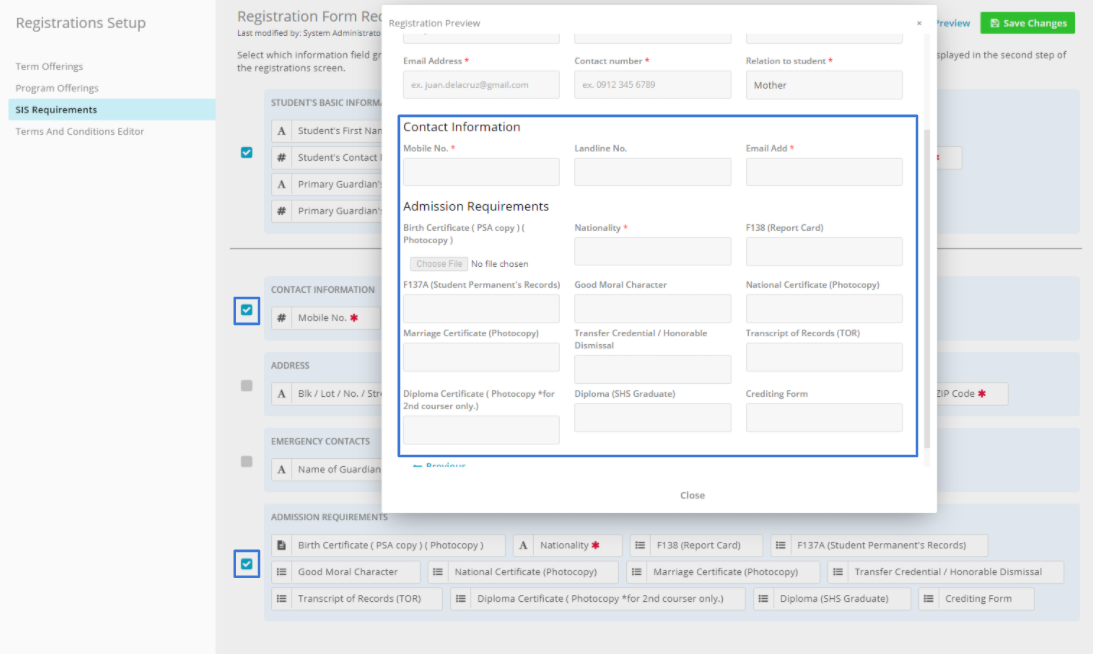Image resolution: width=1093 pixels, height=654 pixels.
Task: Click the file icon on Birth Certificate chip
Action: (282, 545)
